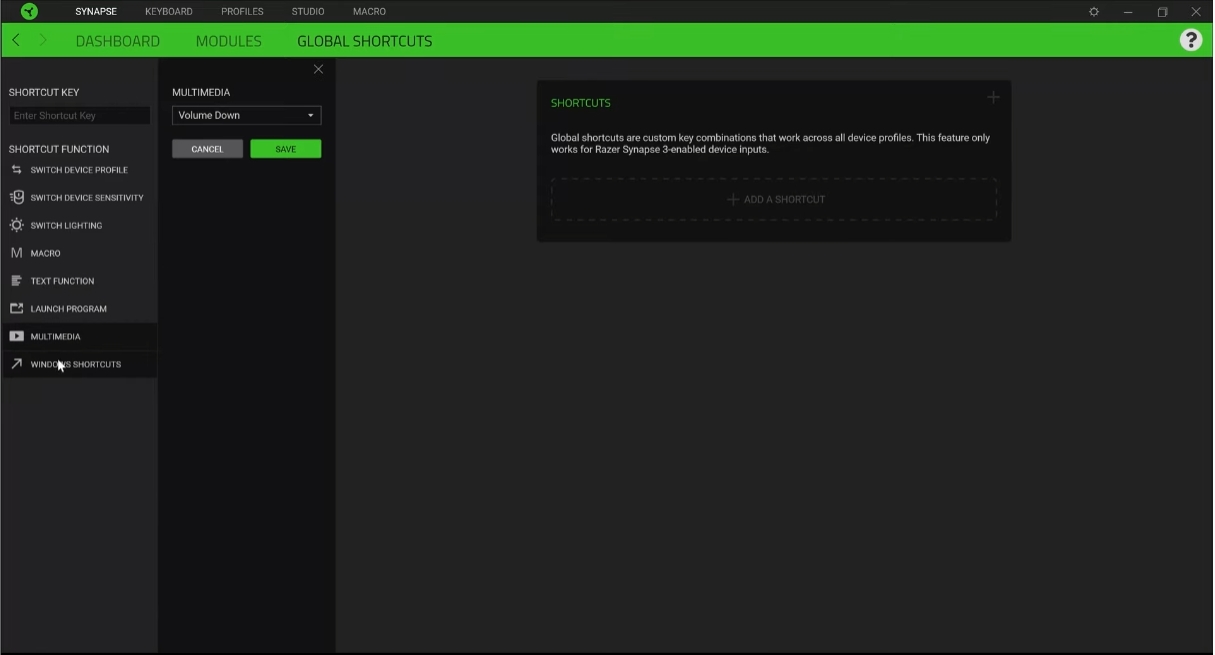Viewport: 1215px width, 655px height.
Task: Click the Razer logo icon
Action: tap(29, 11)
